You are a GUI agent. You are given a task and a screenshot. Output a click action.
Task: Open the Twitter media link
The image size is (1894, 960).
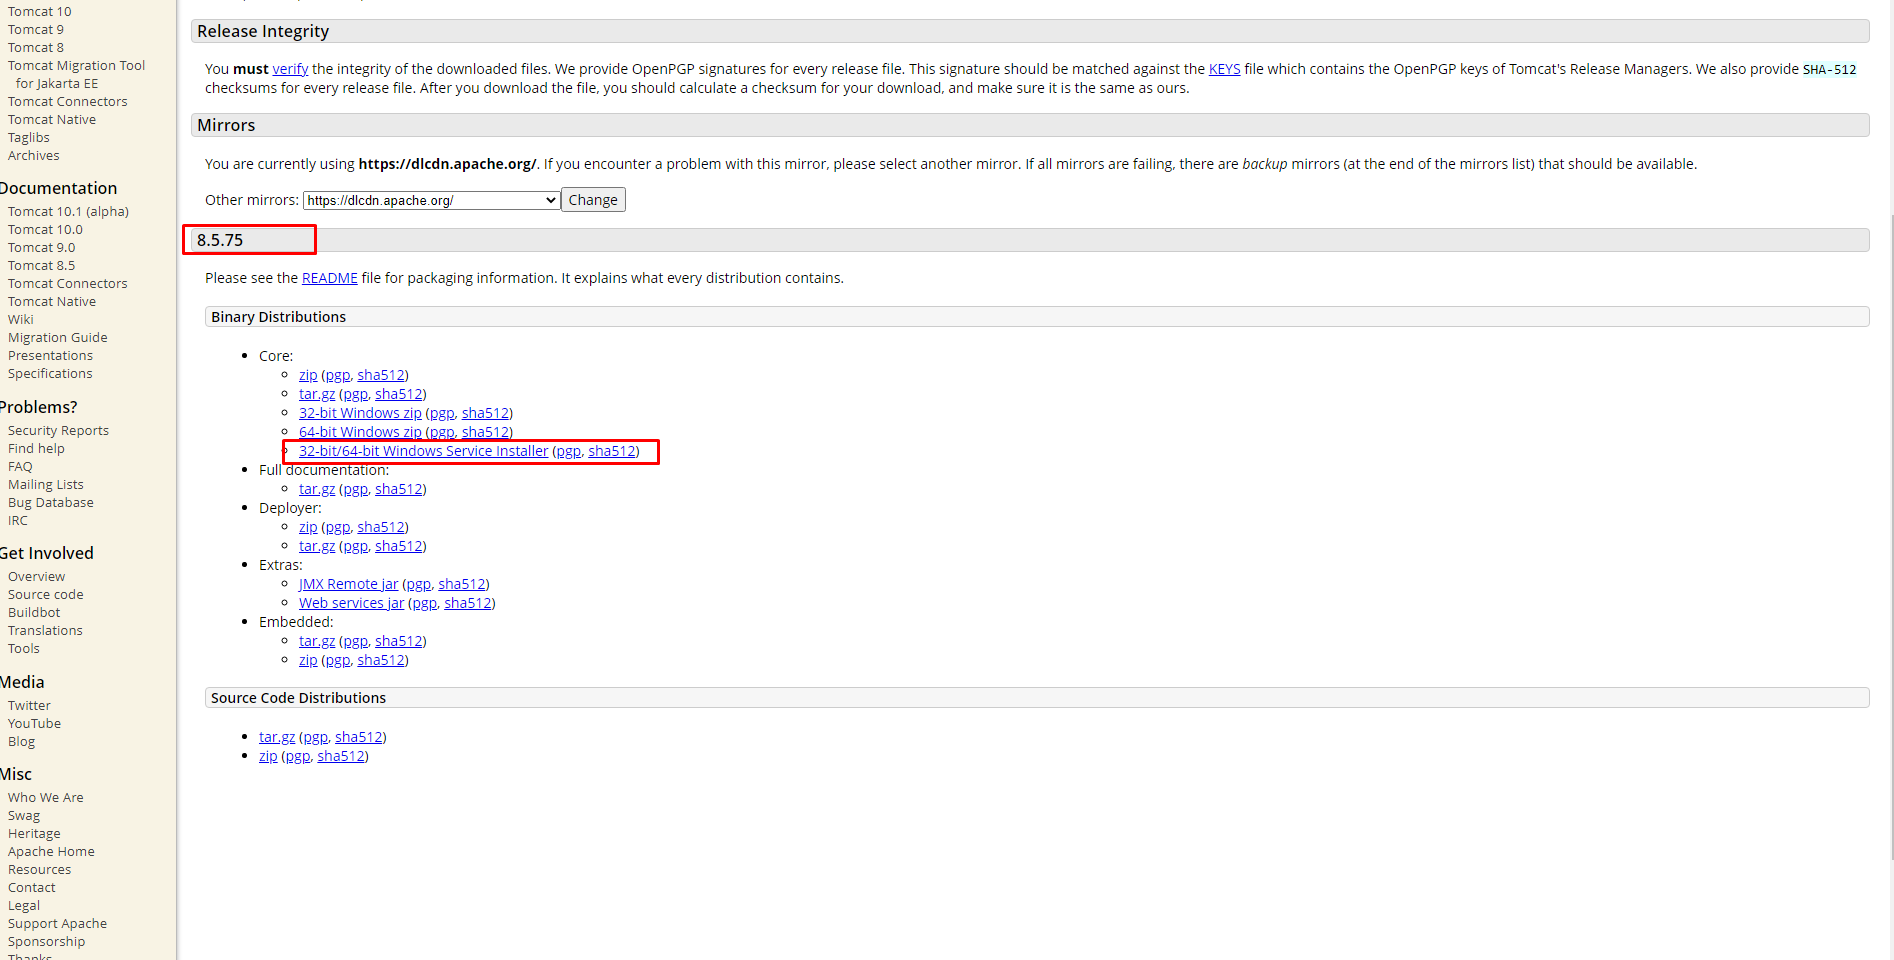[29, 706]
